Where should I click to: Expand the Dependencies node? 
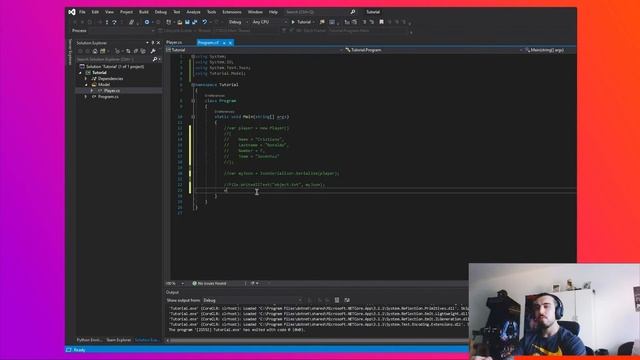point(86,78)
